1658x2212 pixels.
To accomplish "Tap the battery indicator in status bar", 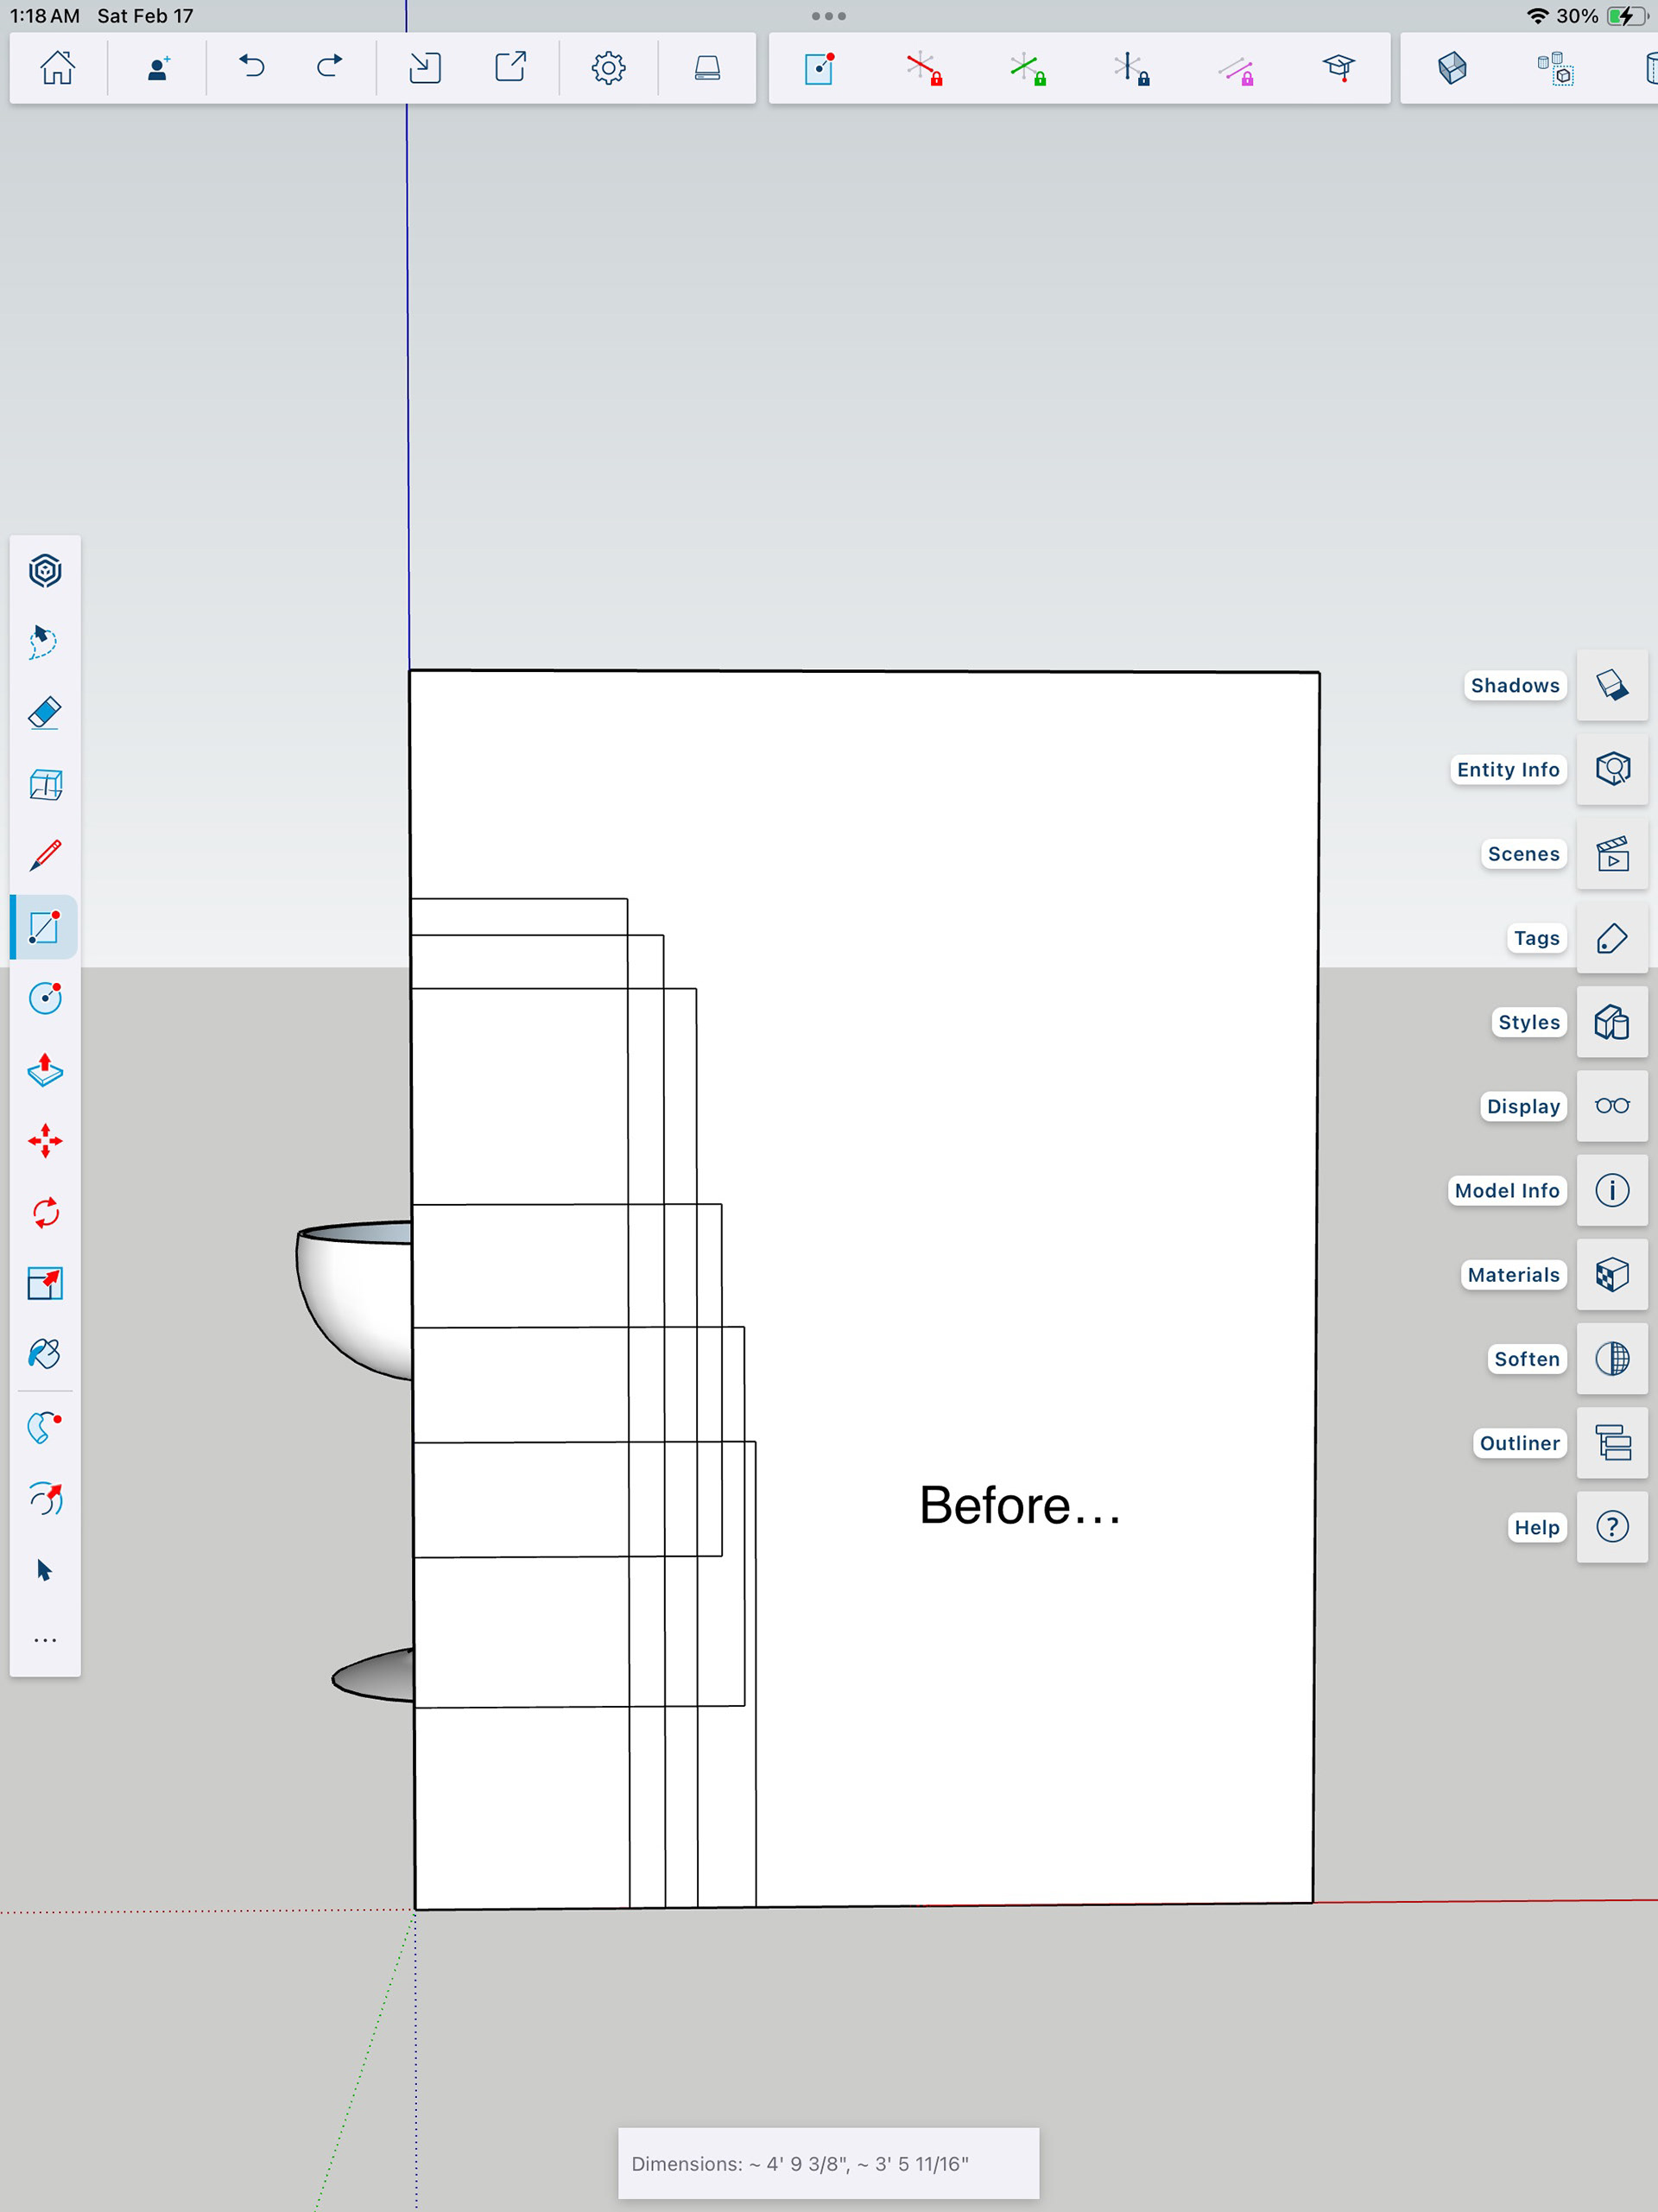I will pos(1626,16).
